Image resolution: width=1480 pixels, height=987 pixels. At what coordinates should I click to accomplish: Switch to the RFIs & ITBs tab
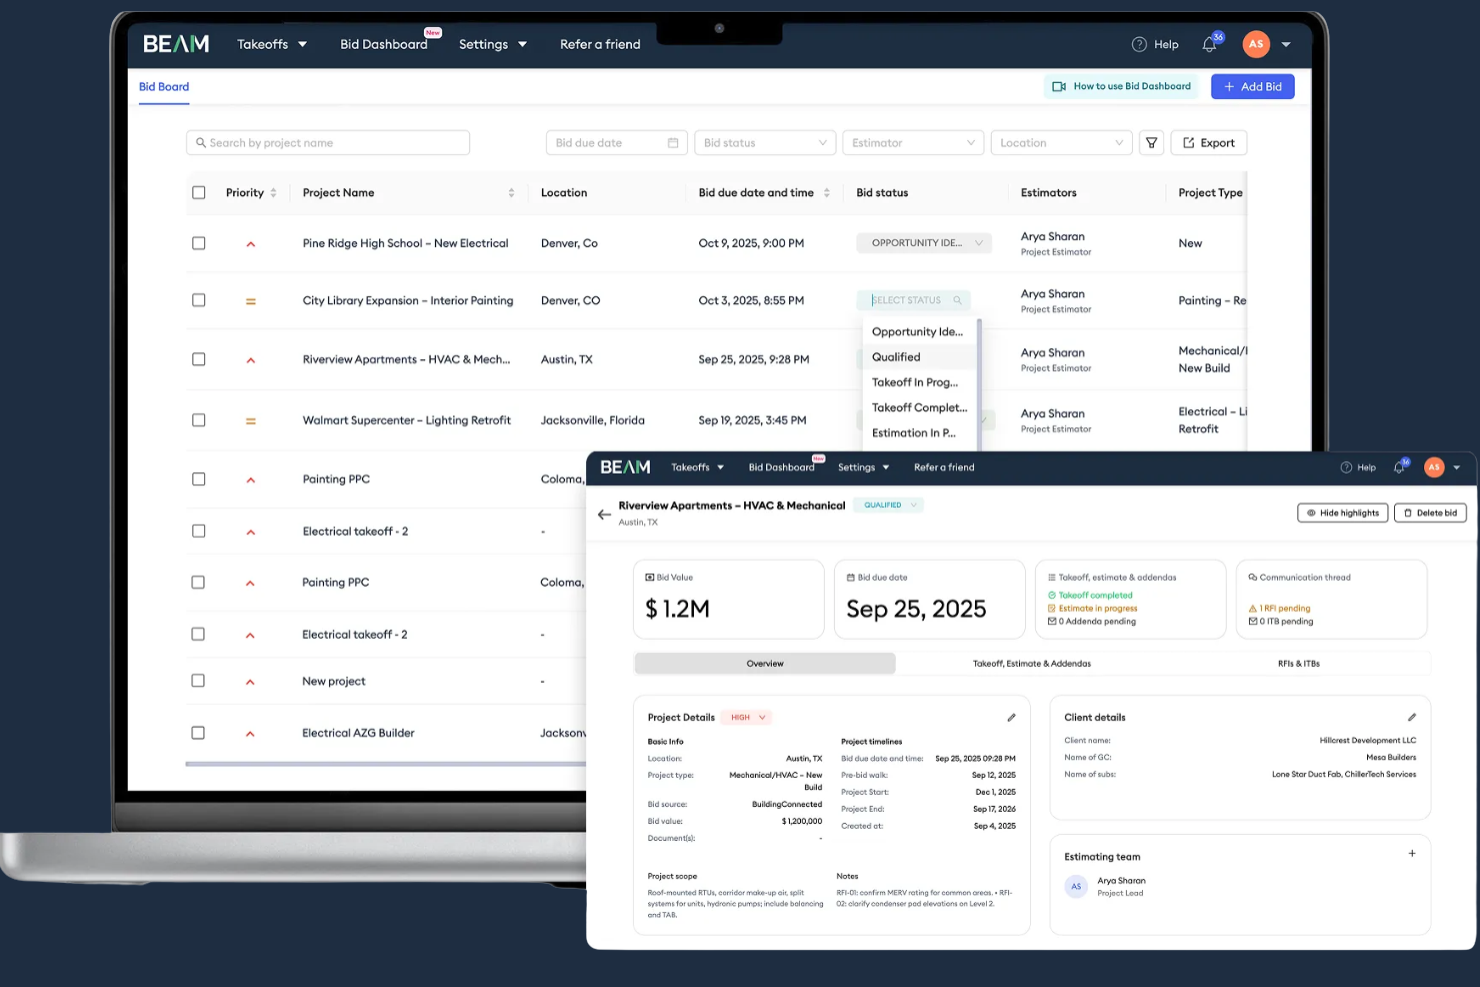(x=1298, y=663)
